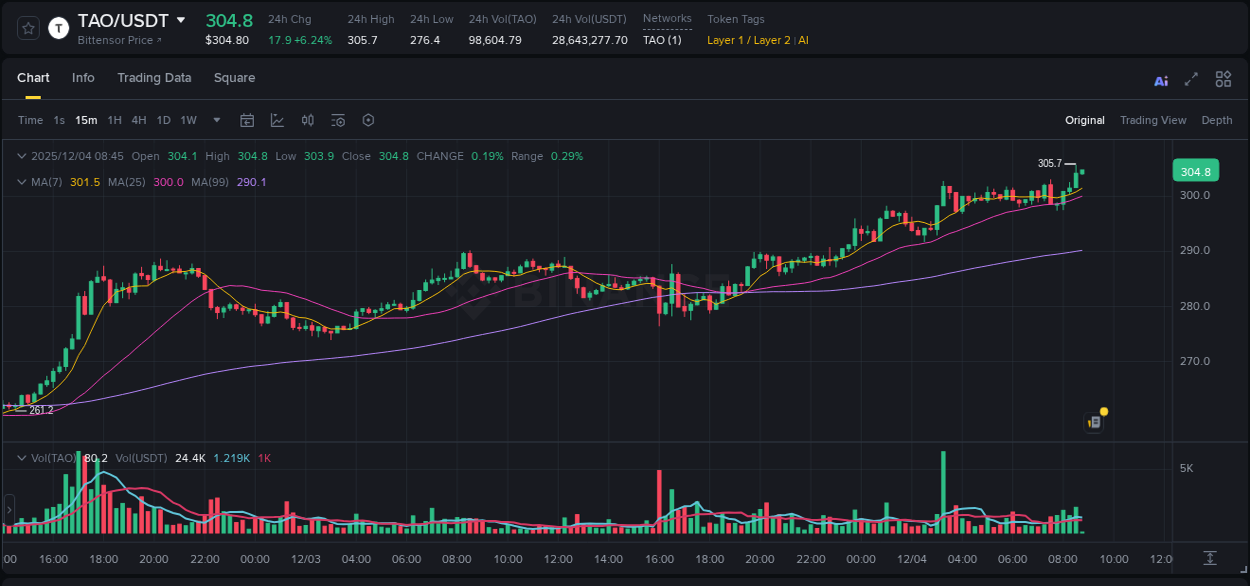1250x586 pixels.
Task: Expand the chart to fullscreen
Action: 1189,78
